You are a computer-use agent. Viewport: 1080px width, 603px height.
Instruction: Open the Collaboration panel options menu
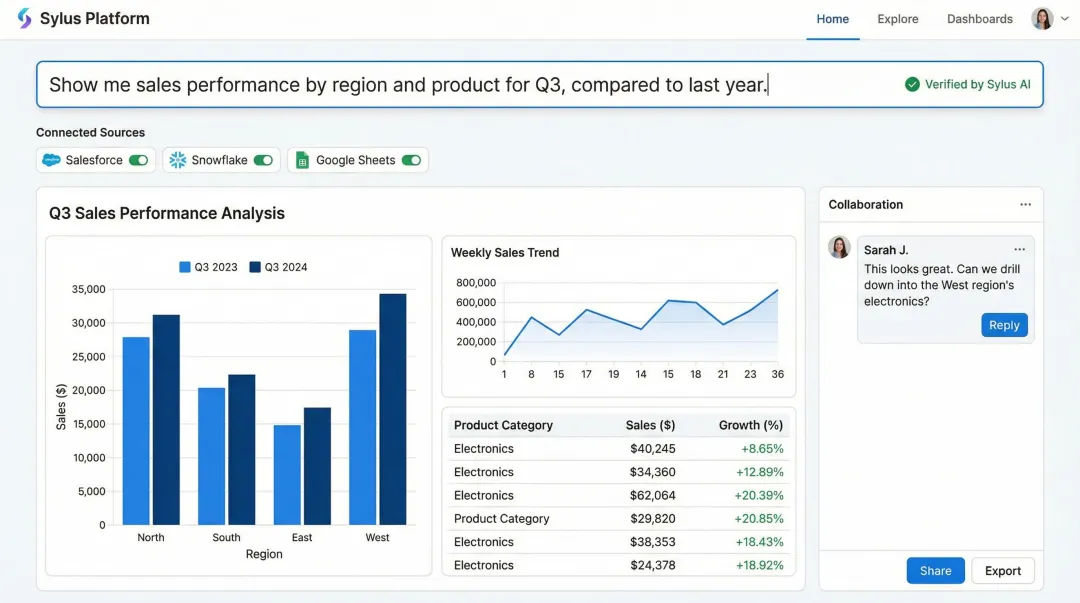[1025, 204]
